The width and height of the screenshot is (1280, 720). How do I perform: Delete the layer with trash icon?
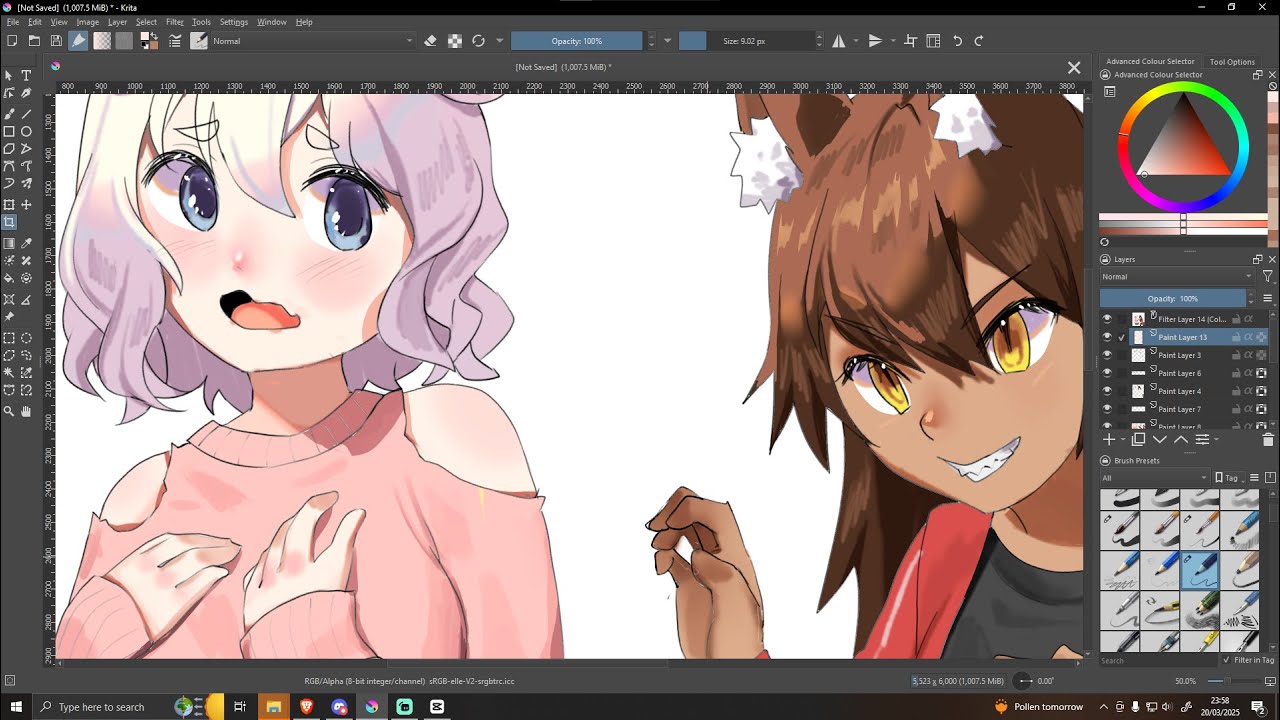click(1268, 440)
